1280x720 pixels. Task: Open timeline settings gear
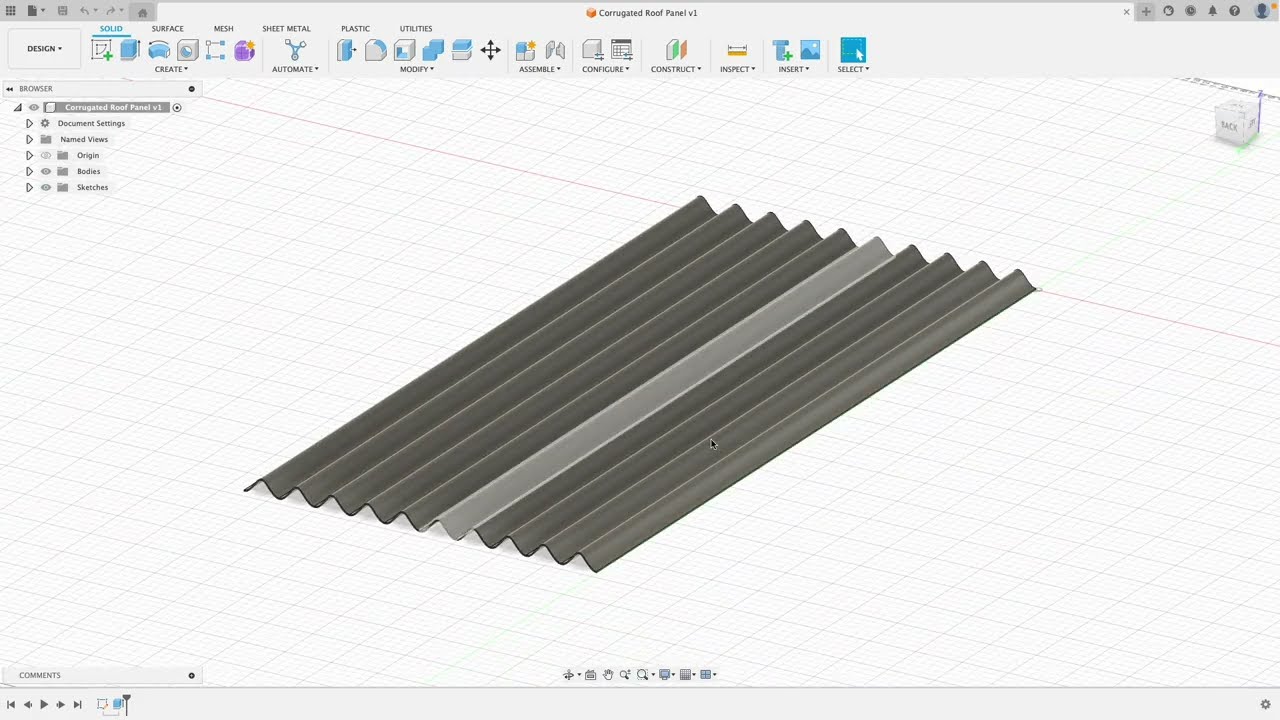click(x=1265, y=704)
